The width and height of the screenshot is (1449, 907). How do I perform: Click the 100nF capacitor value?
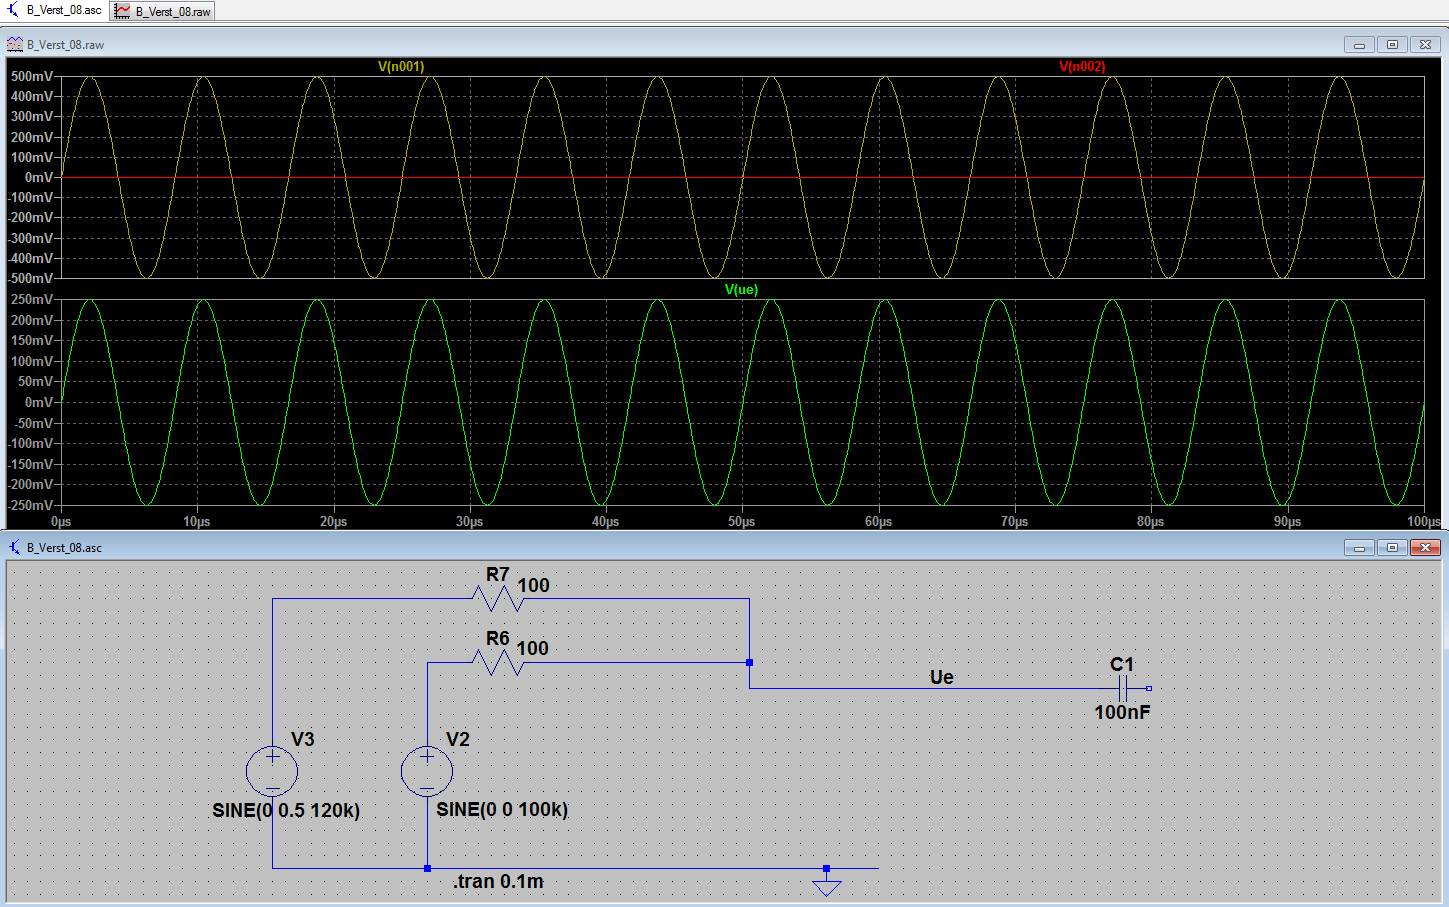[x=1122, y=712]
